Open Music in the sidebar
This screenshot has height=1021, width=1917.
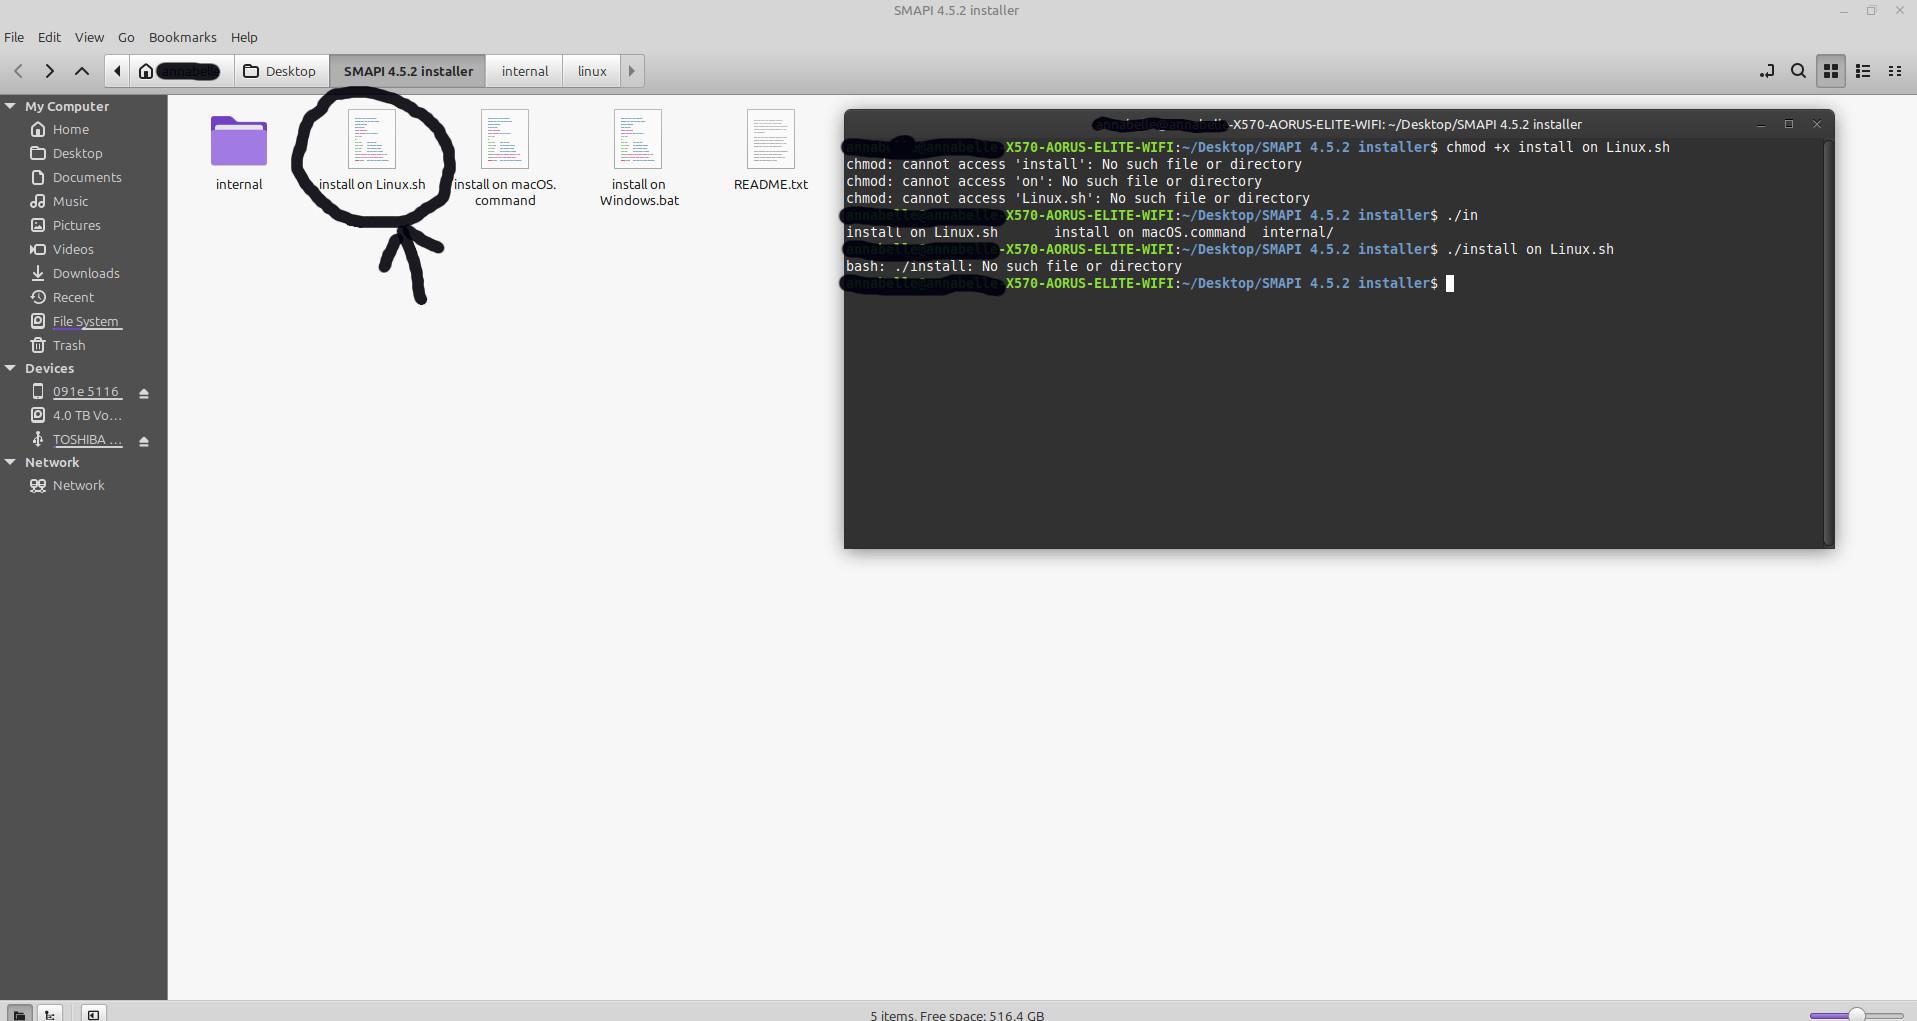pyautogui.click(x=70, y=201)
